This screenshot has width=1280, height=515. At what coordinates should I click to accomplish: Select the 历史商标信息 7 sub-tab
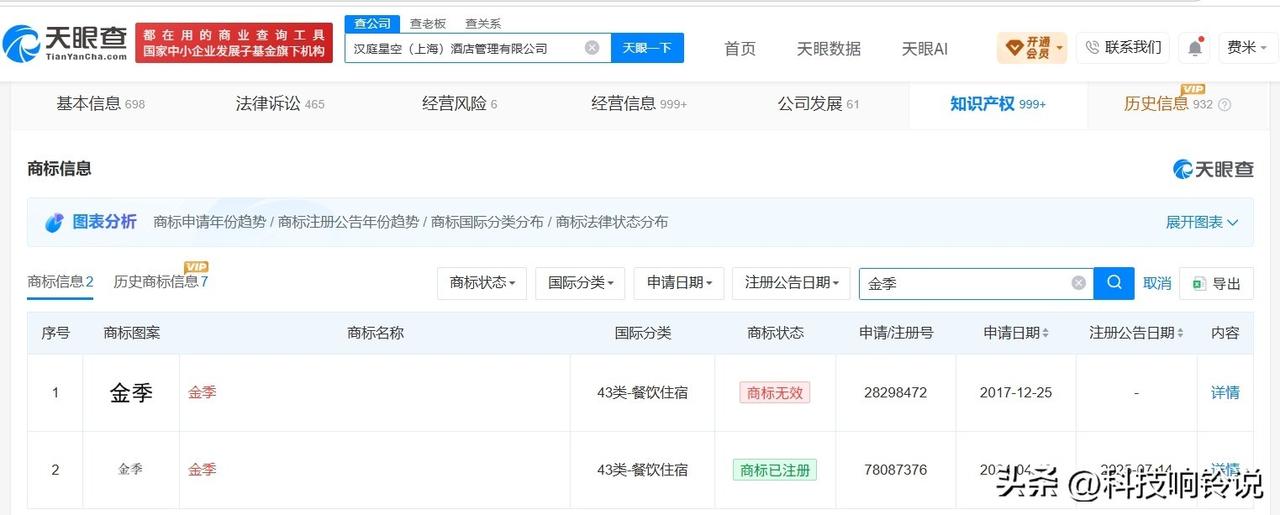point(161,282)
